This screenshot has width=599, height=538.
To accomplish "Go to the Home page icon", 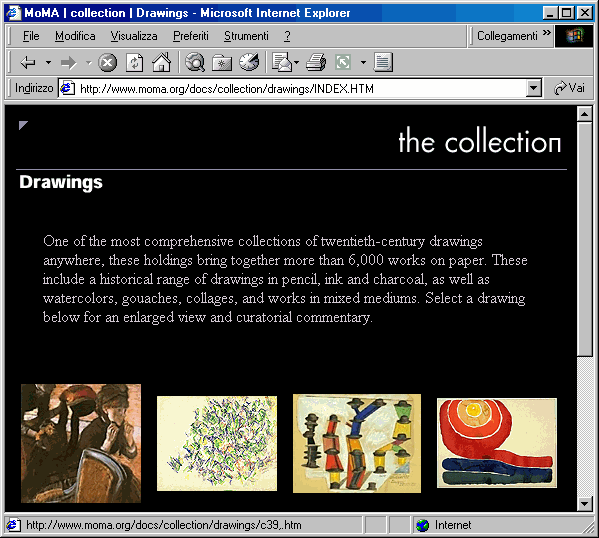I will click(162, 62).
